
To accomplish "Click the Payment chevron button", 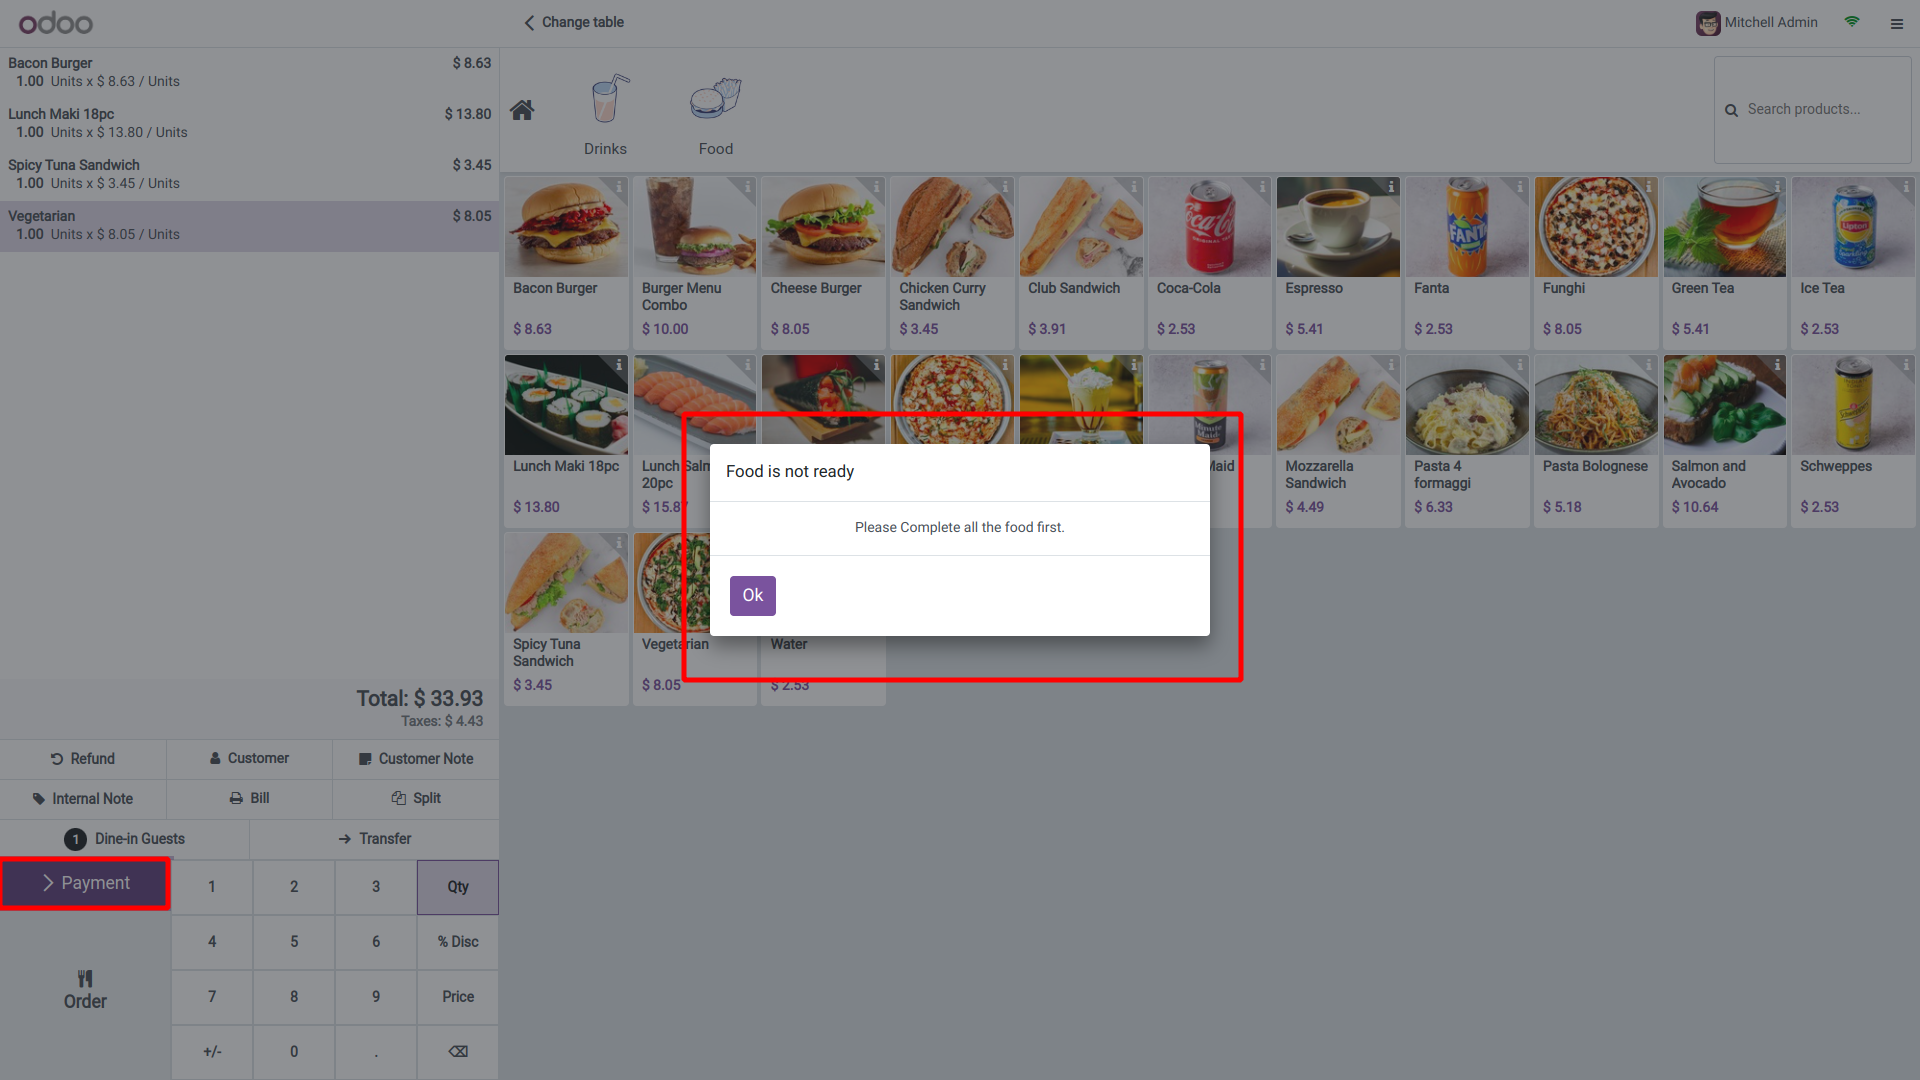I will point(86,883).
